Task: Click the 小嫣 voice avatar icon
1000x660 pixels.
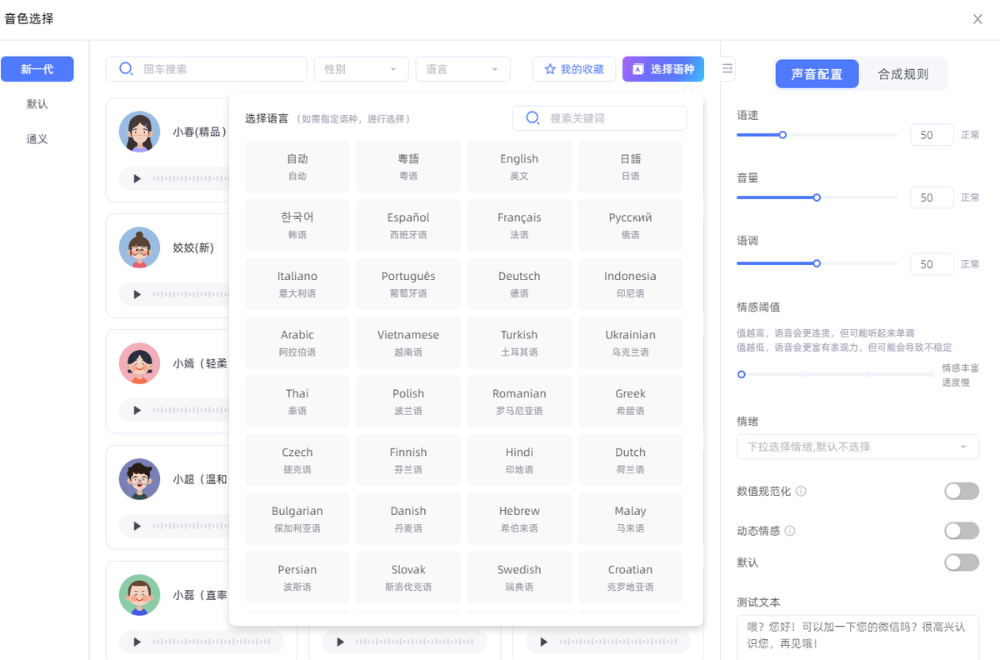Action: 139,364
